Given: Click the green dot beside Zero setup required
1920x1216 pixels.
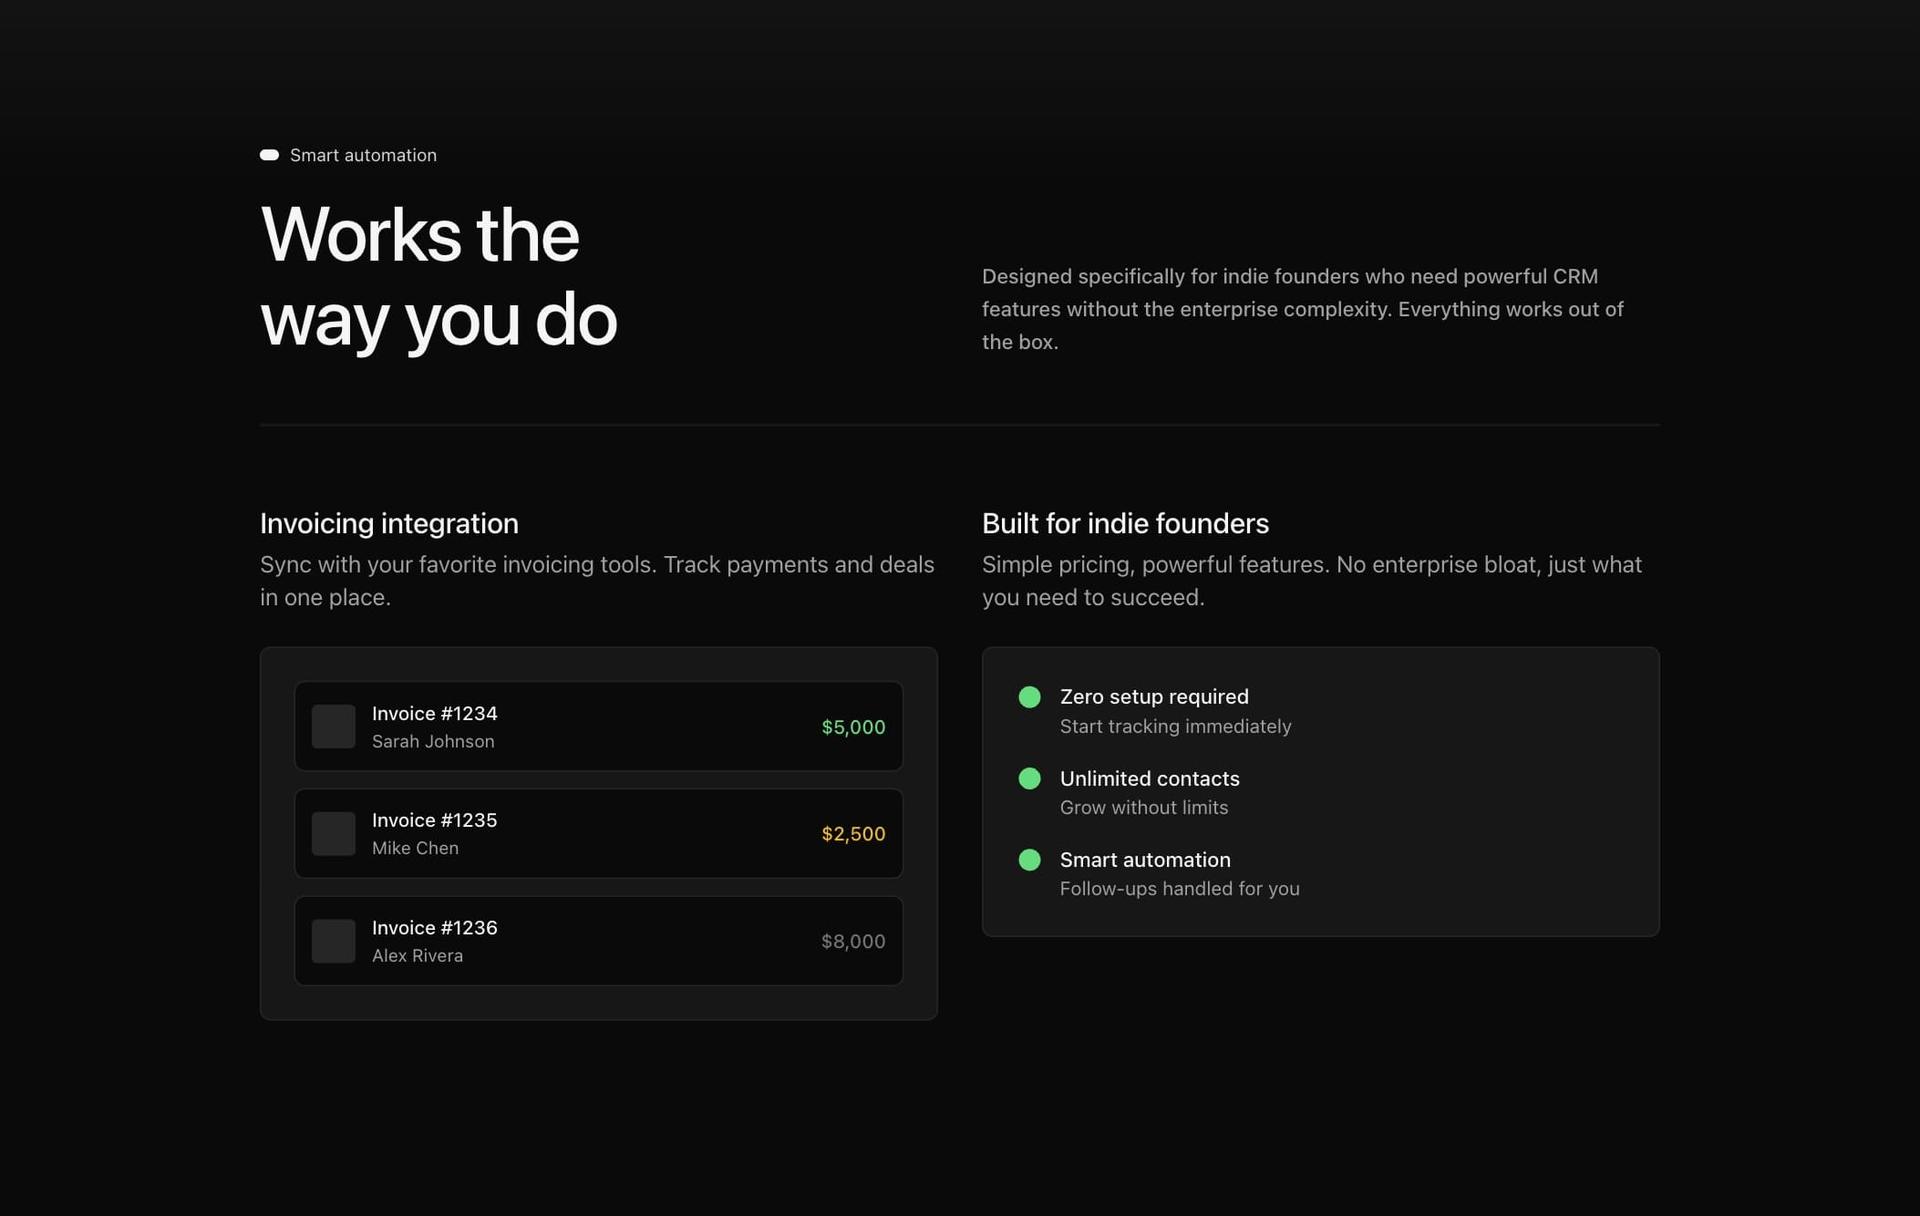Looking at the screenshot, I should 1029,697.
